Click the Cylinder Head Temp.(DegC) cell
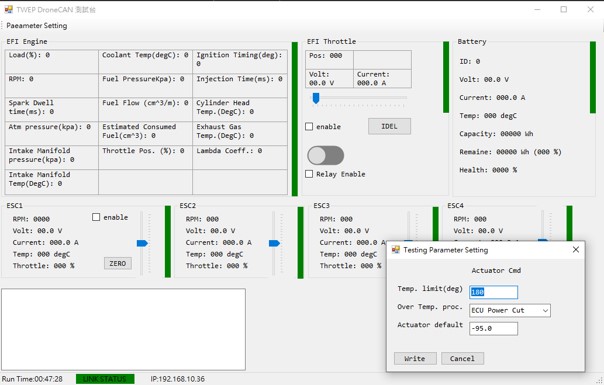This screenshot has height=385, width=604. click(x=240, y=109)
